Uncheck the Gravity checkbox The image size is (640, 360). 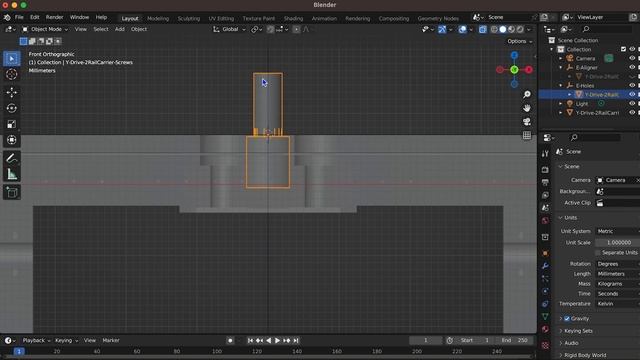[567, 319]
